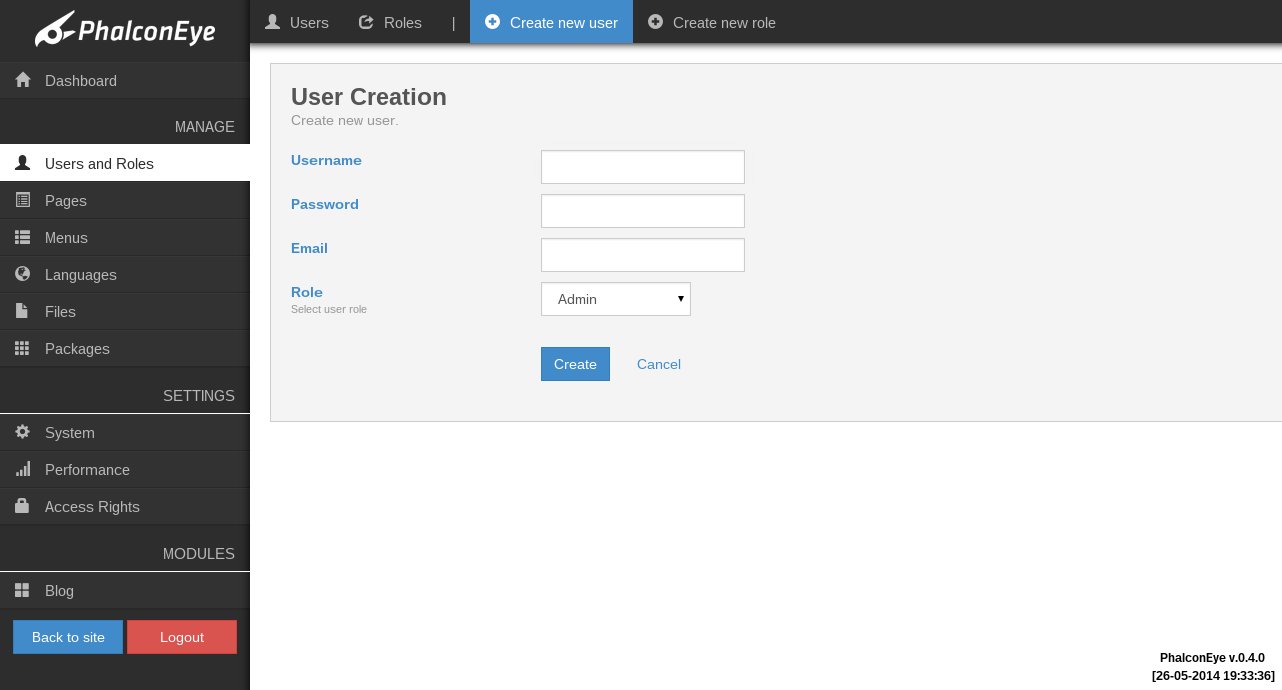This screenshot has height=690, width=1282.
Task: Click the SETTINGS section header
Action: tap(199, 396)
